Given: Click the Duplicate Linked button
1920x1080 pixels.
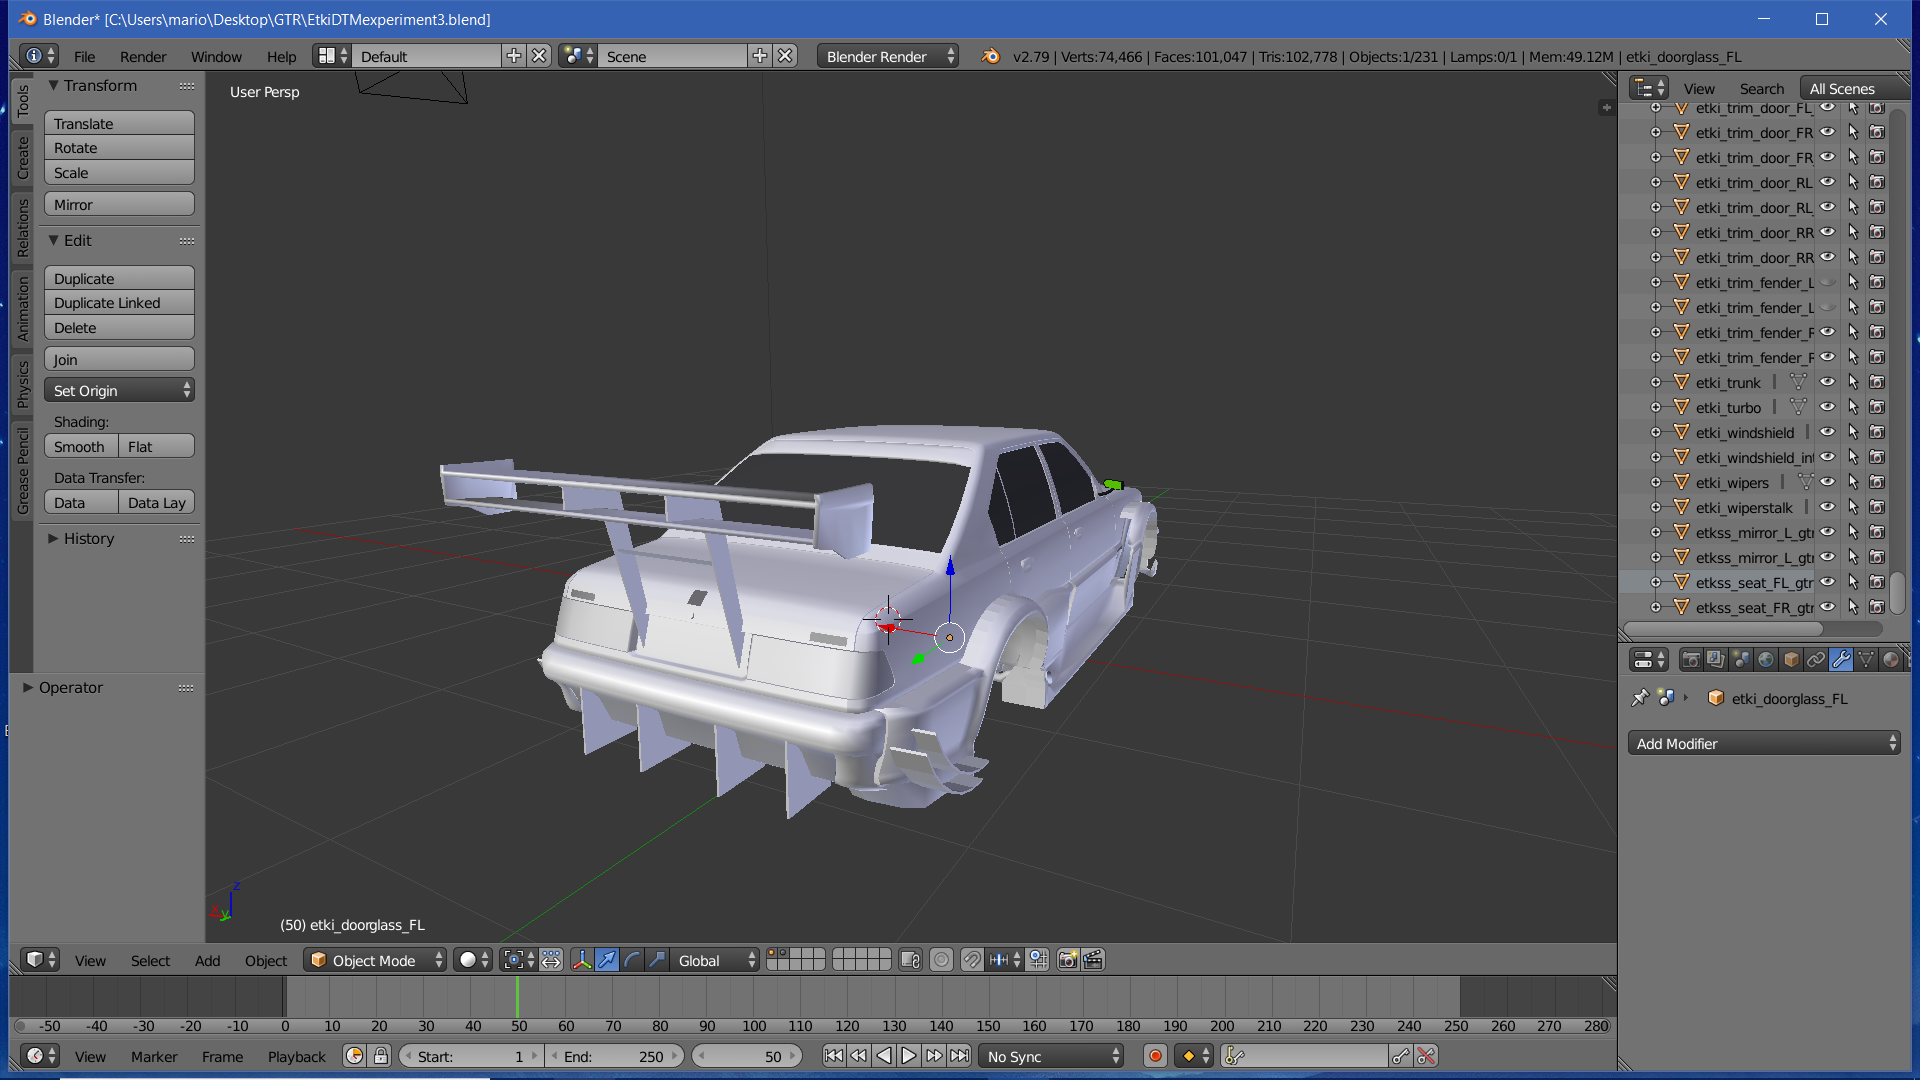Looking at the screenshot, I should click(x=119, y=303).
